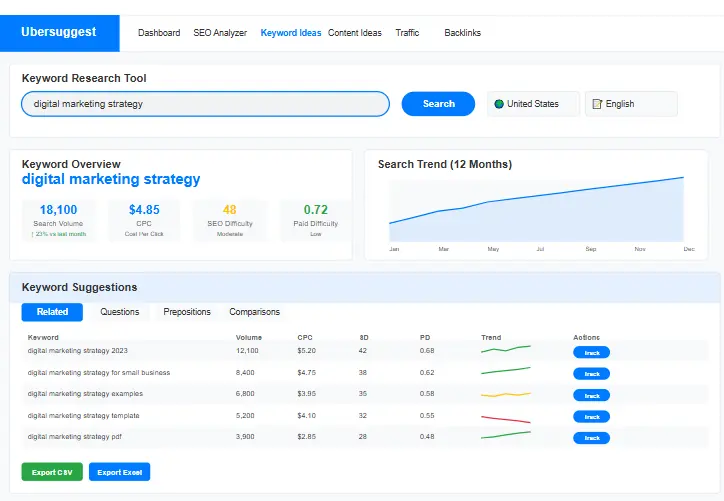Viewport: 724px width, 501px height.
Task: Click the globe icon in country selector
Action: pyautogui.click(x=499, y=104)
